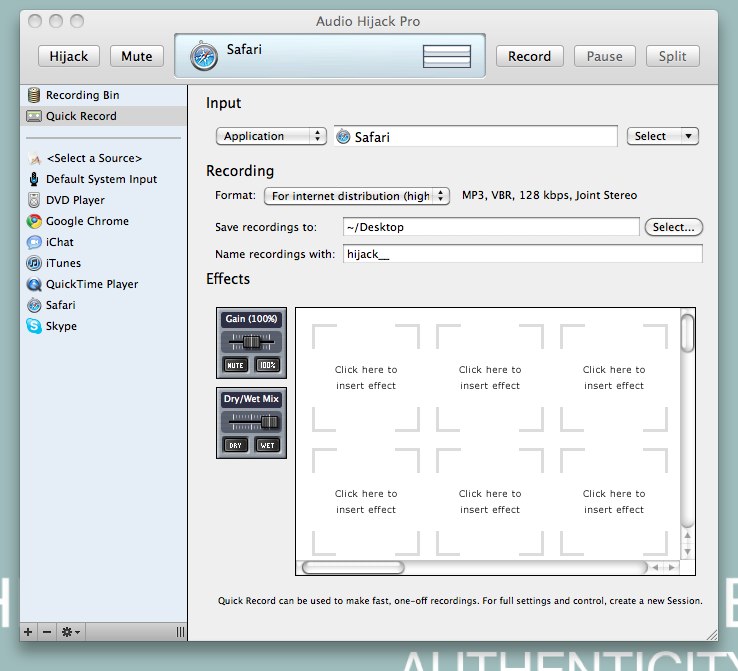This screenshot has width=738, height=671.
Task: Click effects scroll right arrow
Action: point(672,567)
